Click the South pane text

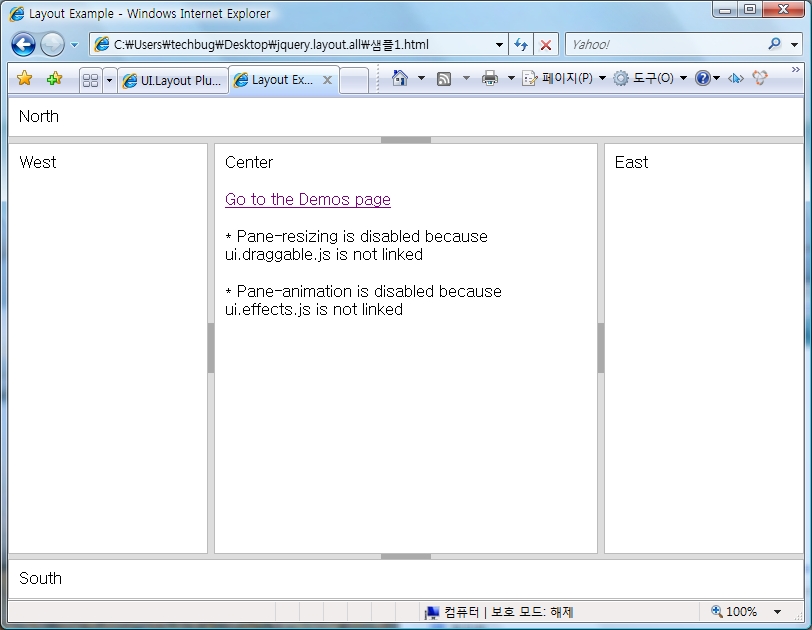tap(40, 578)
